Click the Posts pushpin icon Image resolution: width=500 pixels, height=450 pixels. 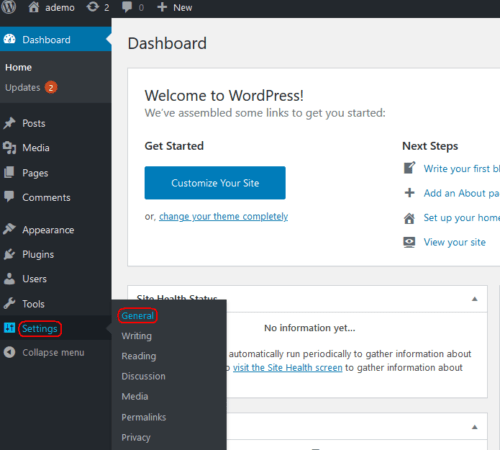click(x=9, y=123)
